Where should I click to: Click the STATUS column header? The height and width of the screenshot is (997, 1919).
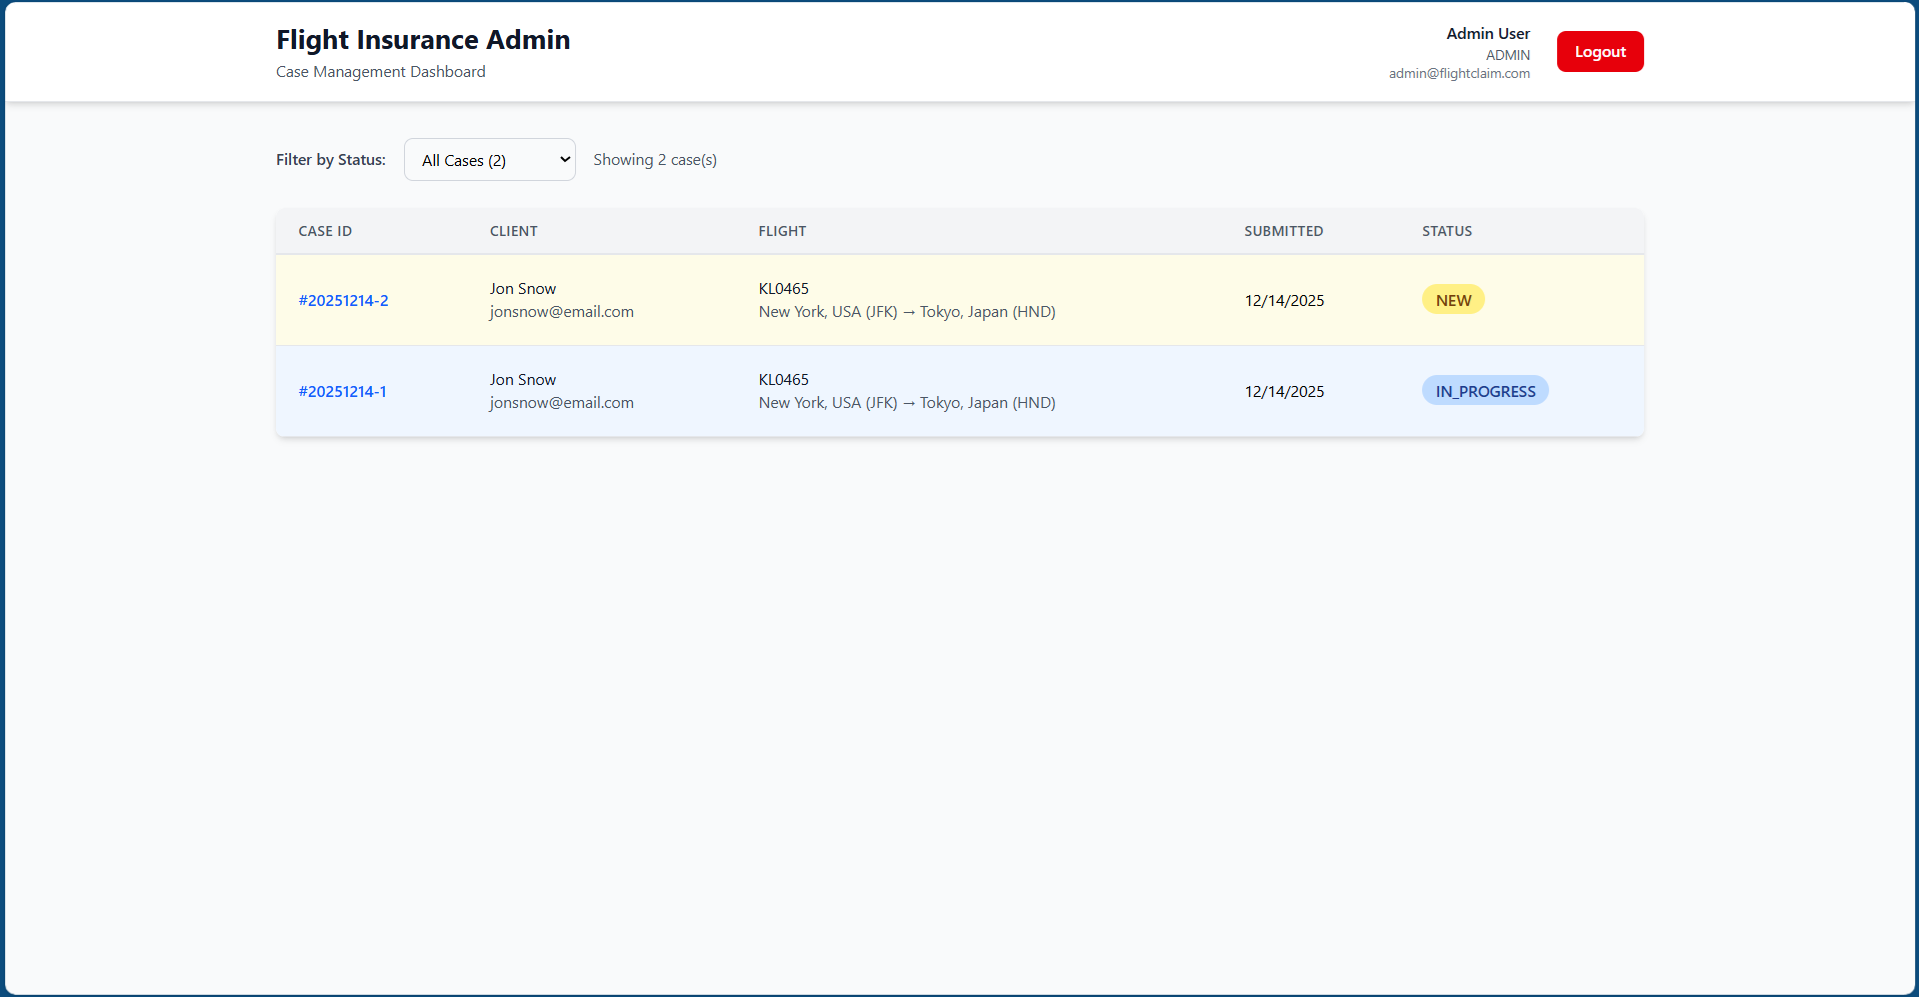click(1446, 230)
